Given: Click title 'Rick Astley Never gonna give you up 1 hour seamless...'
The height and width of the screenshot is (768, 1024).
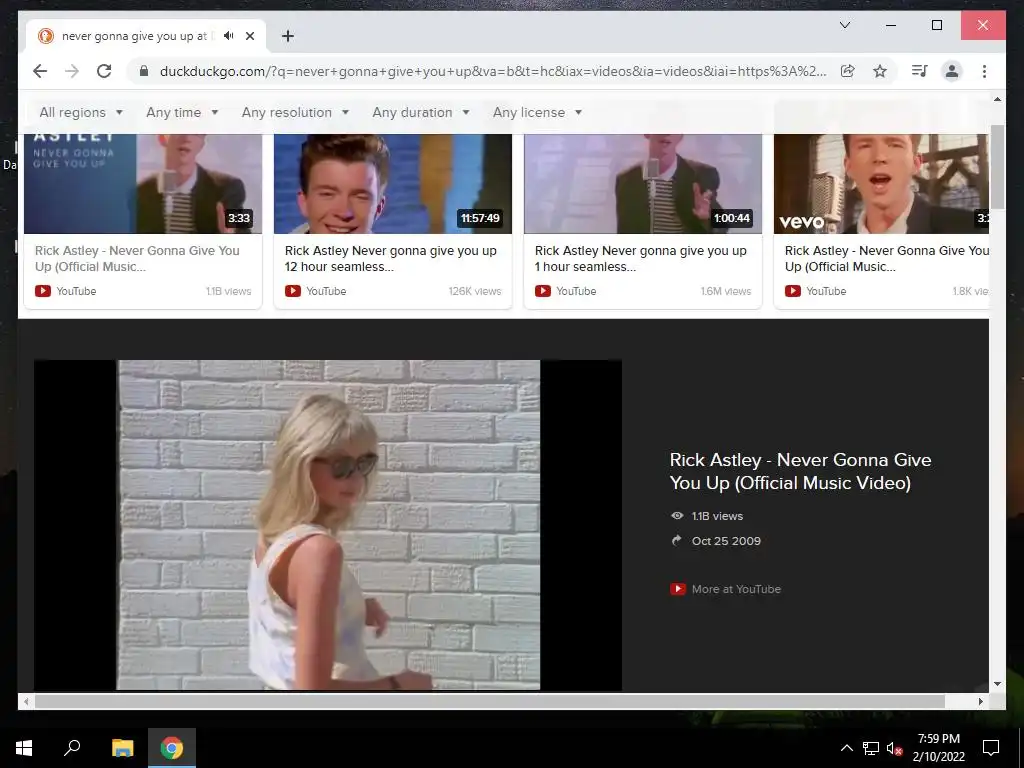Looking at the screenshot, I should (641, 259).
